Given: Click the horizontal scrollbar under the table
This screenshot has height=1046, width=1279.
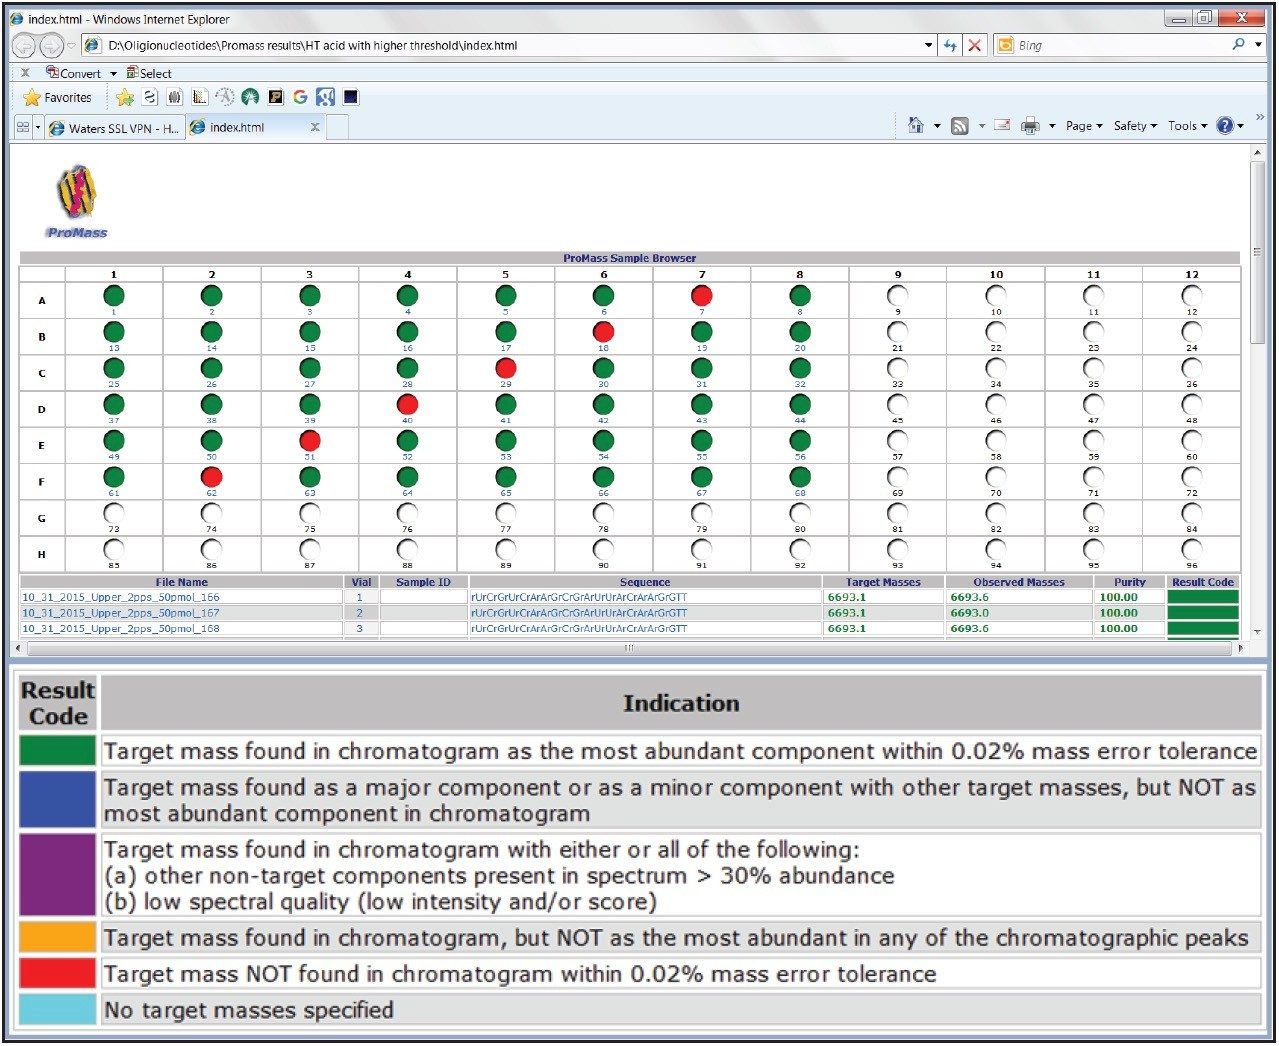Looking at the screenshot, I should [x=628, y=648].
